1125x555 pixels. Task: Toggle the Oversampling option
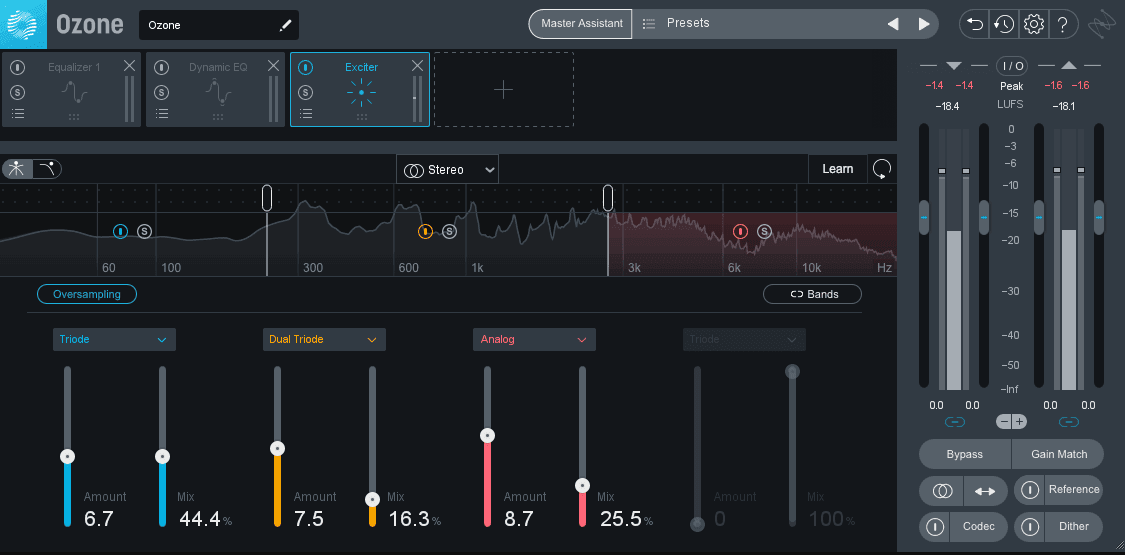(x=87, y=294)
